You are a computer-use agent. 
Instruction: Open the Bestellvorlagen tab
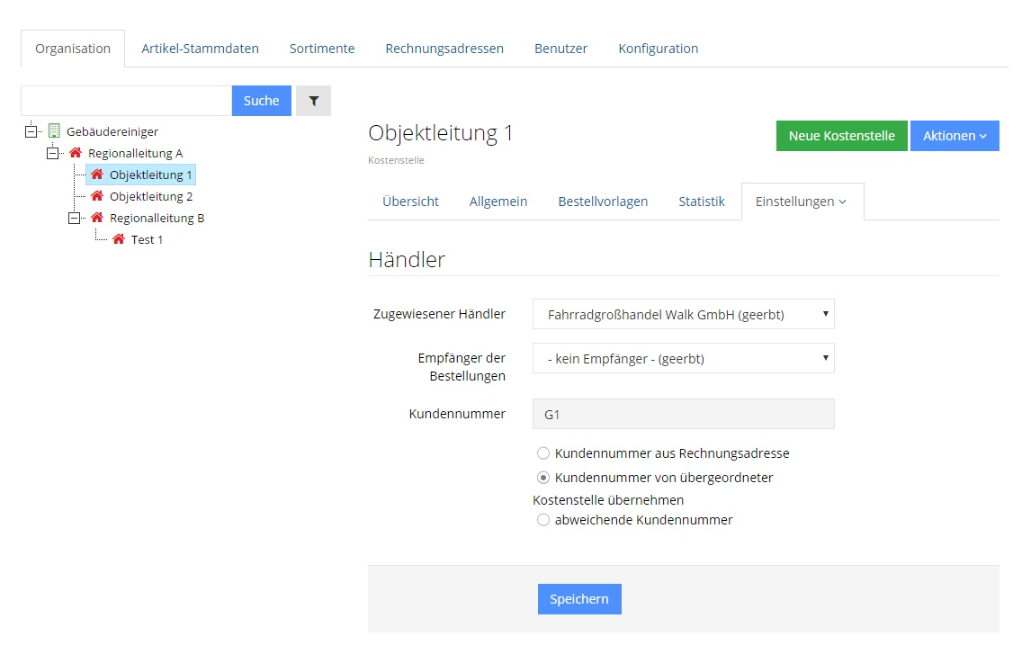point(602,201)
